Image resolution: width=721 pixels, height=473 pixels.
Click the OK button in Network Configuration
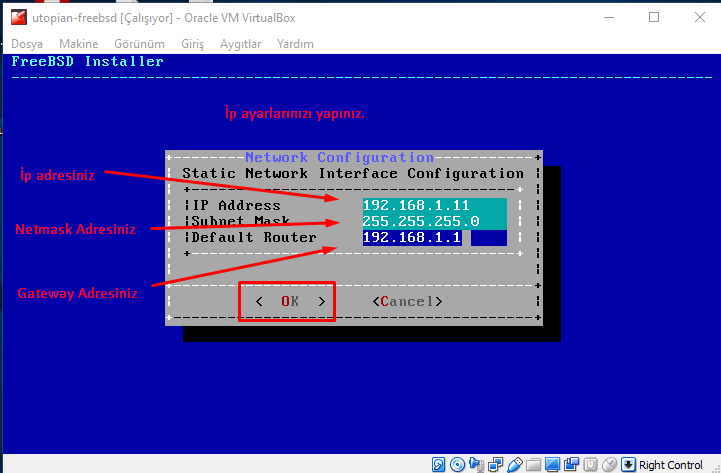290,302
